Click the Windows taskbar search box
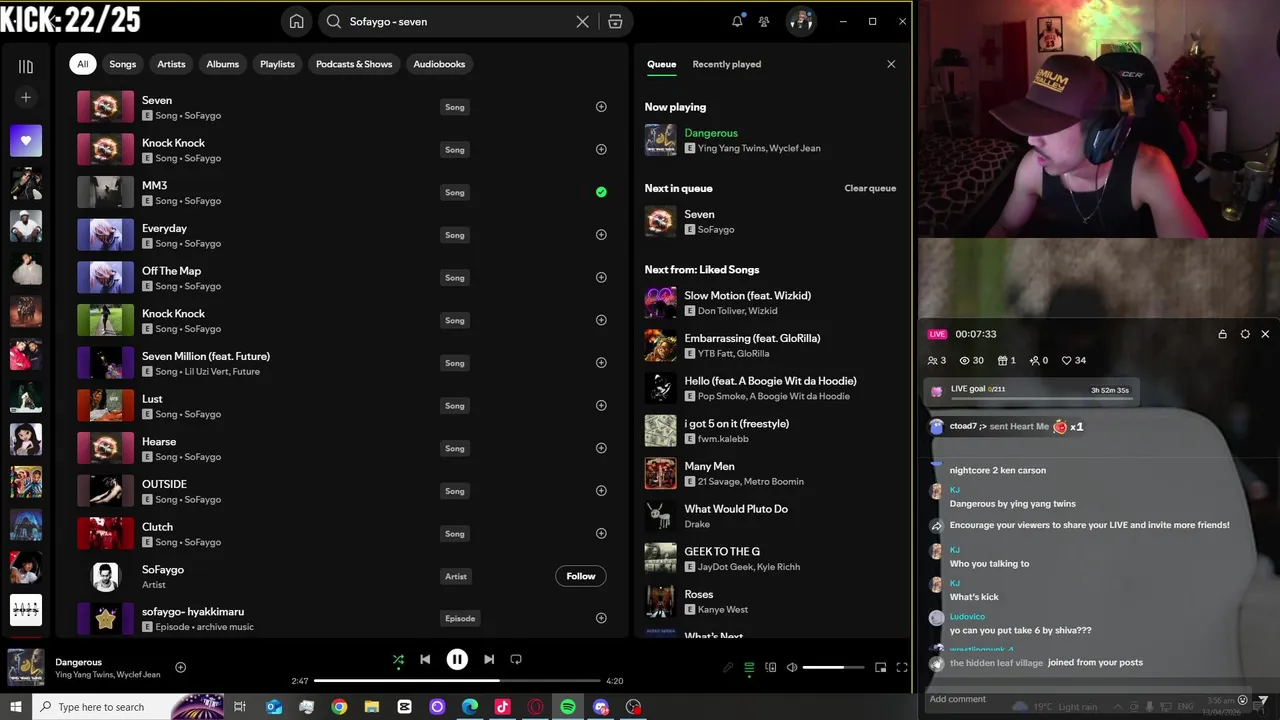Image resolution: width=1280 pixels, height=720 pixels. pos(128,706)
